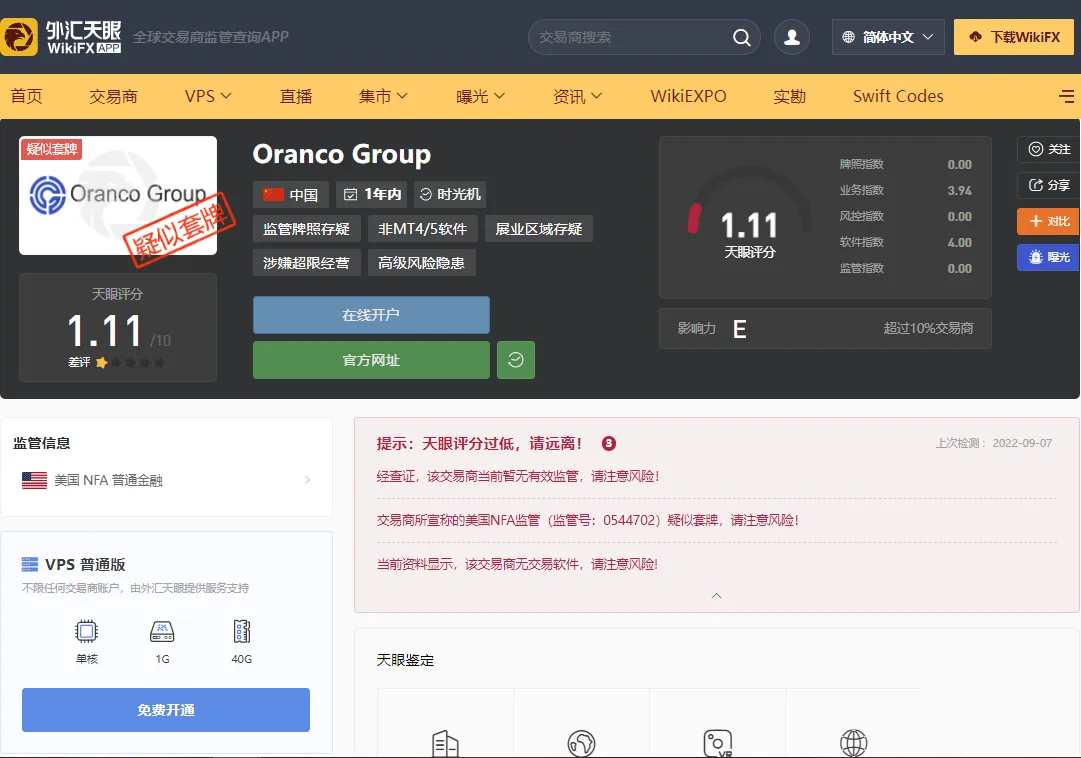The height and width of the screenshot is (758, 1081).
Task: Open the user account icon
Action: click(x=791, y=37)
